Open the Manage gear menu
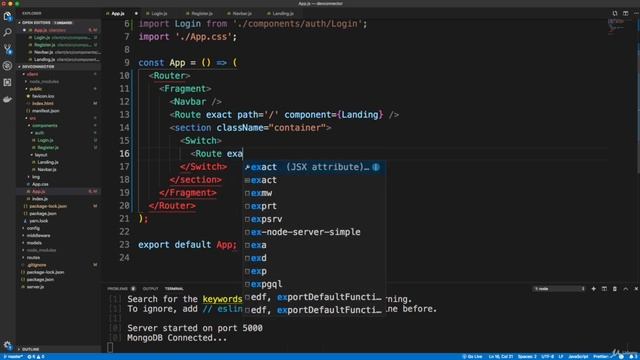This screenshot has height=360, width=640. point(7,345)
